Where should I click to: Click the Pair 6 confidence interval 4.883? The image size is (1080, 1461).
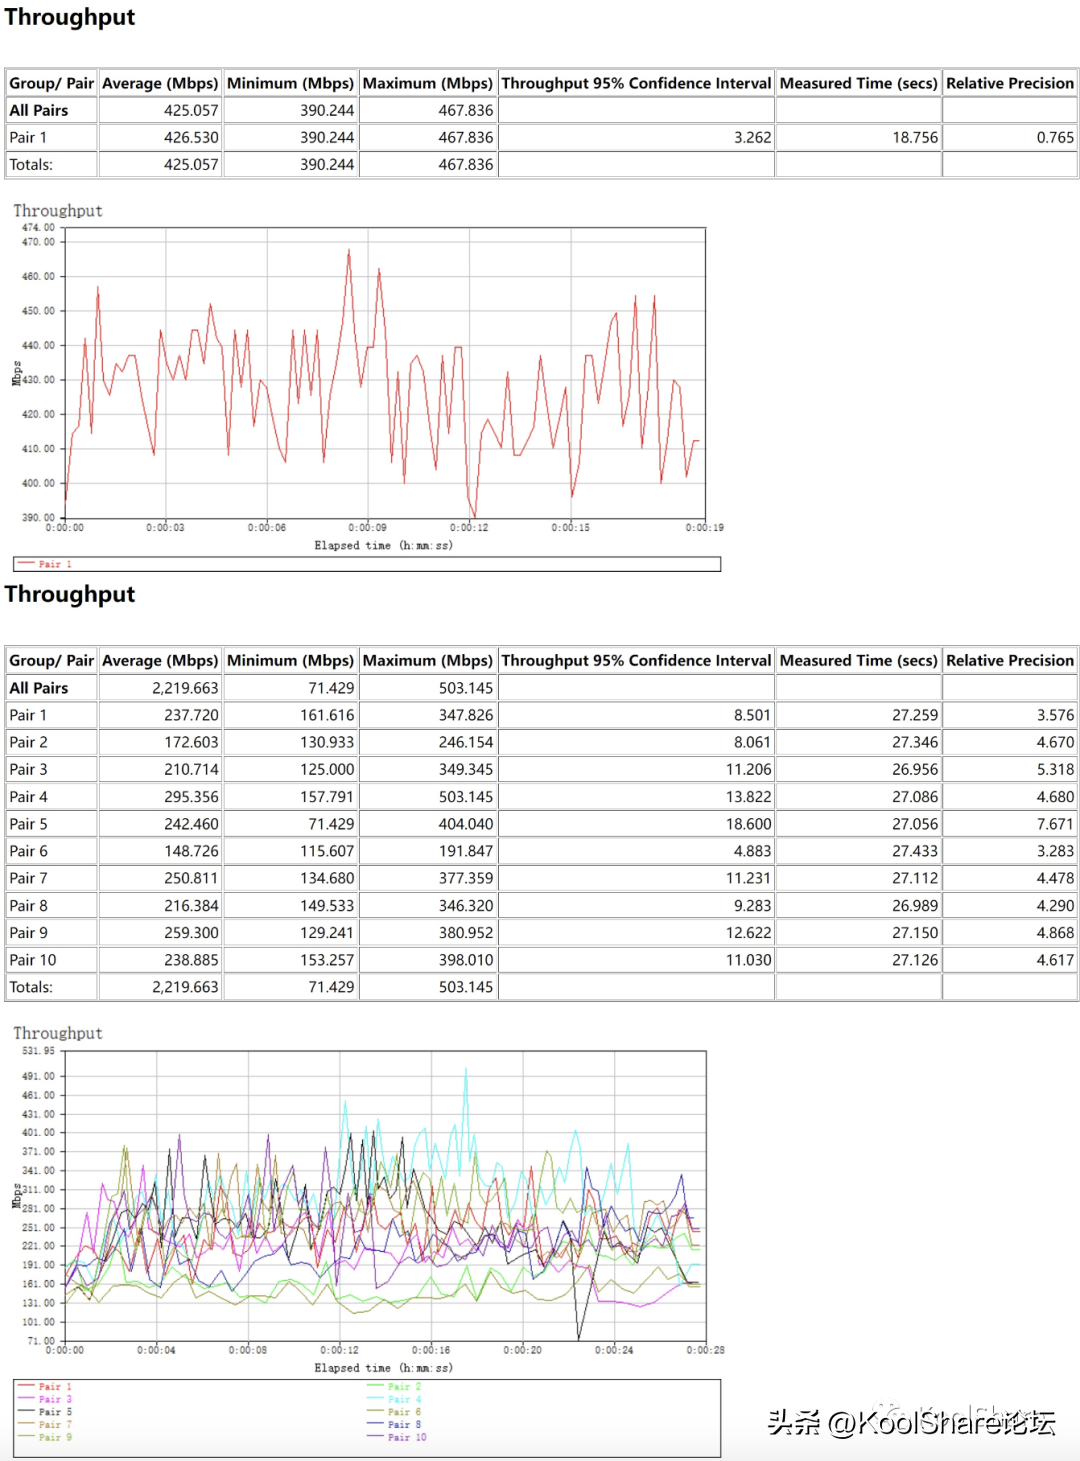tap(753, 851)
